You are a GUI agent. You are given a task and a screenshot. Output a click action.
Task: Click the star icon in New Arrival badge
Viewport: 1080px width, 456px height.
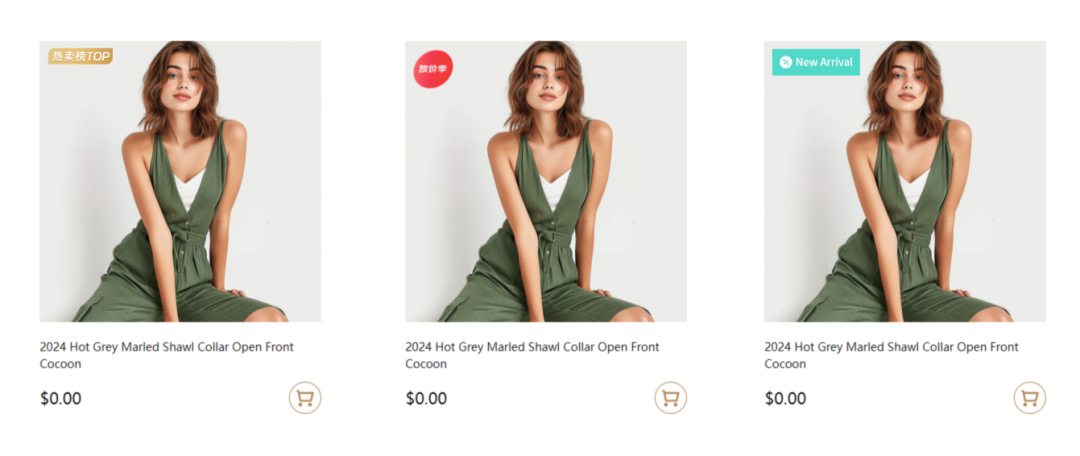786,62
